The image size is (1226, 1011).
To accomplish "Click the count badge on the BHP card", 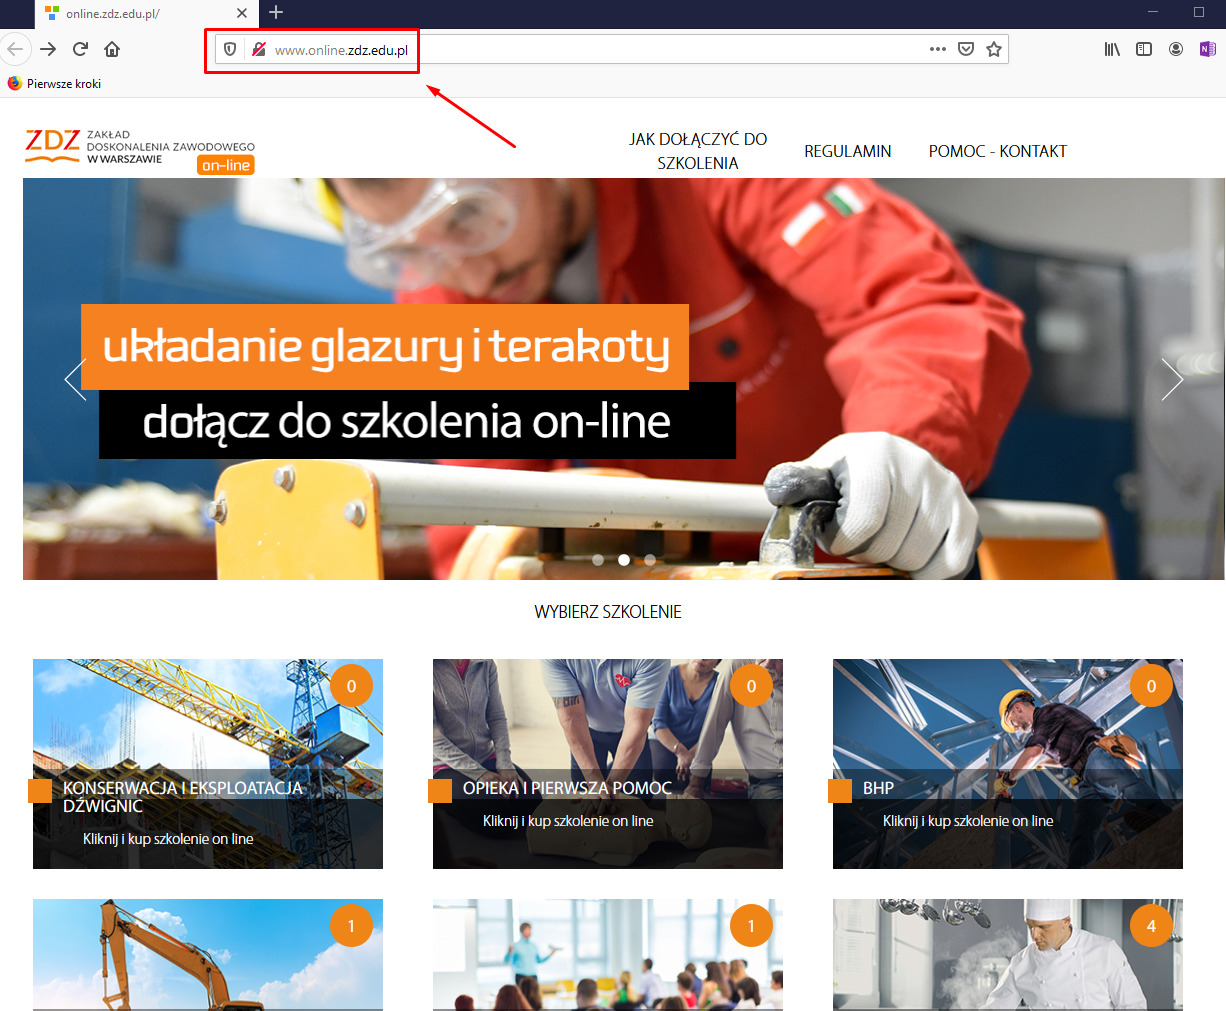I will (1151, 686).
